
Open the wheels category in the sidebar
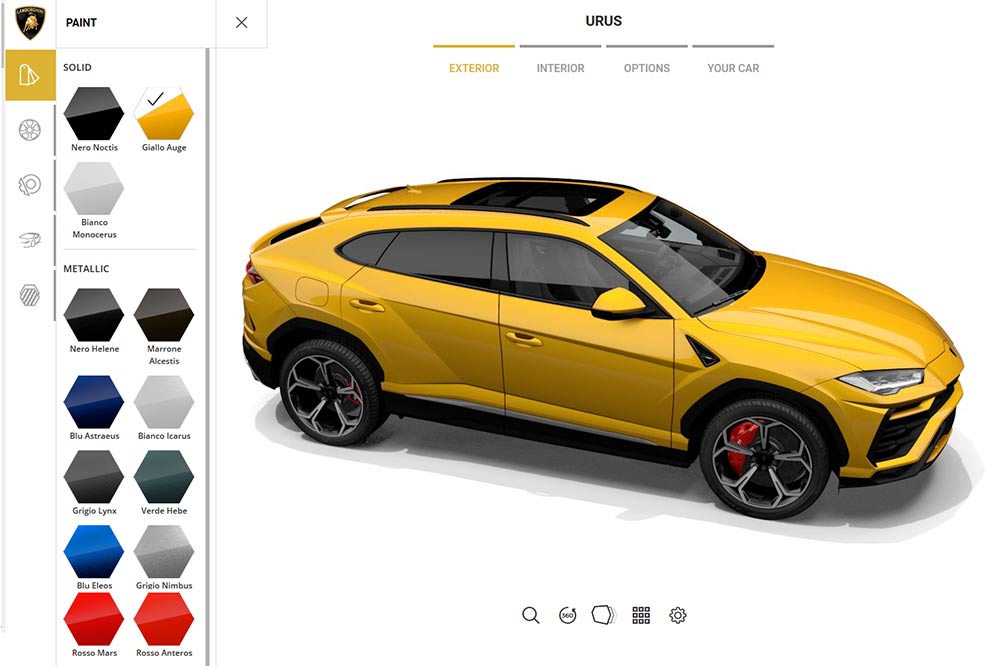coord(30,130)
